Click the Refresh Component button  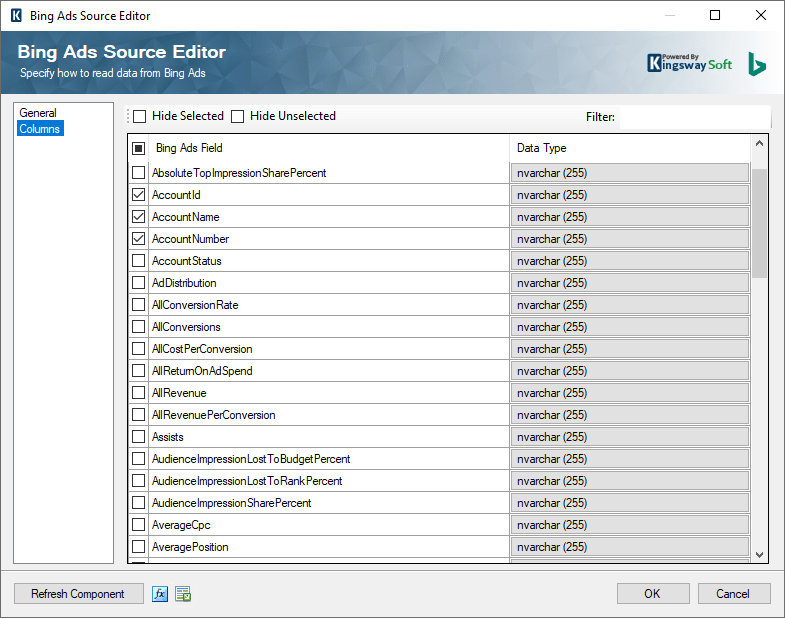79,594
